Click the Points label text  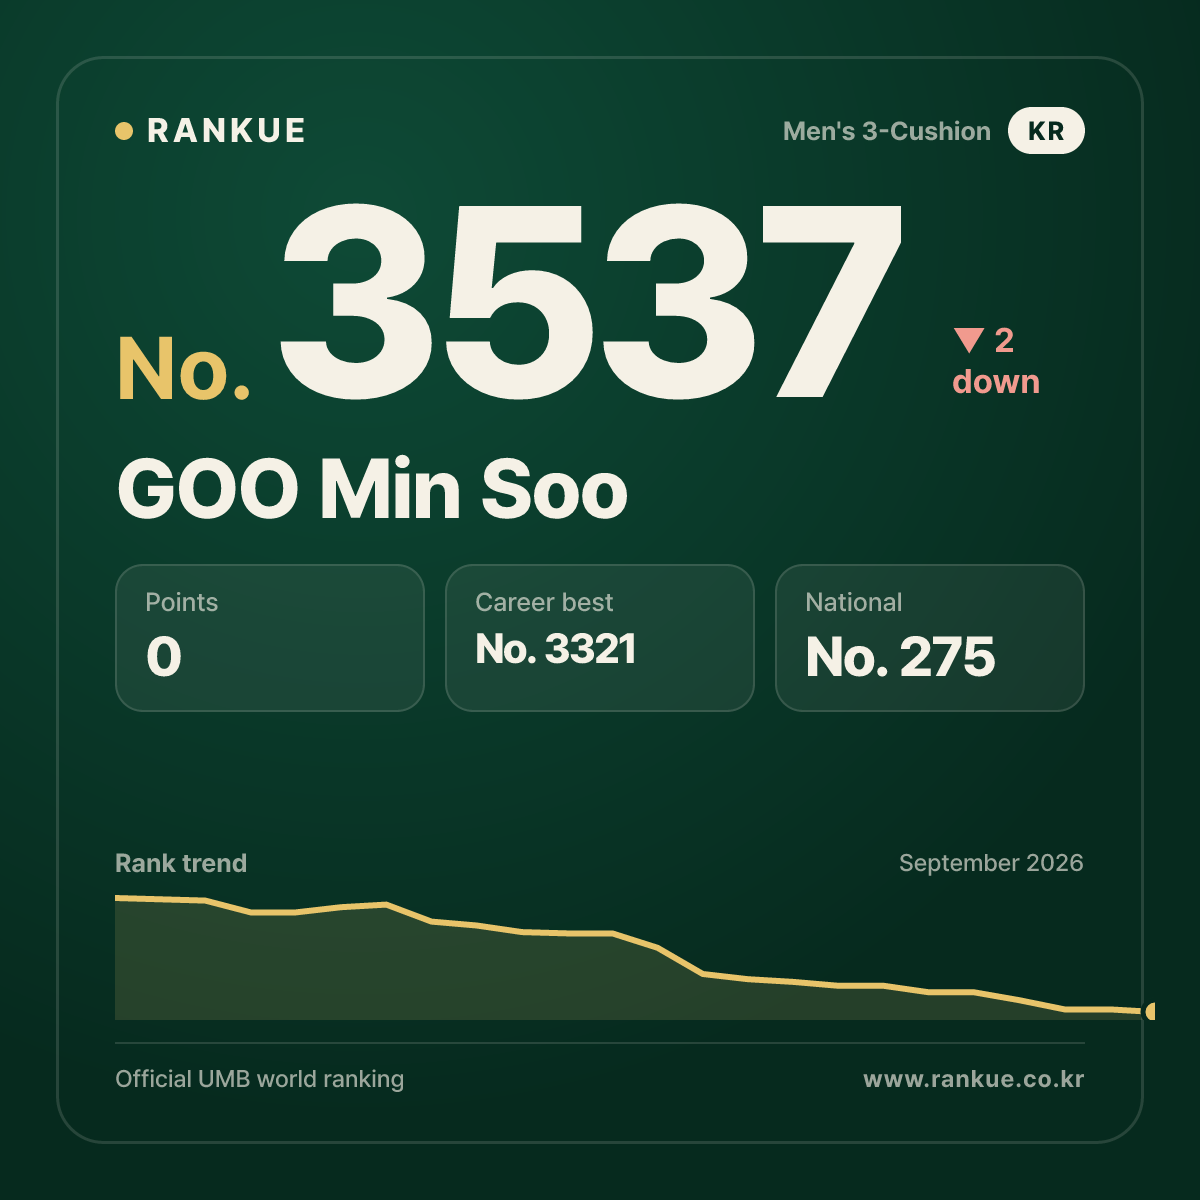coord(182,602)
